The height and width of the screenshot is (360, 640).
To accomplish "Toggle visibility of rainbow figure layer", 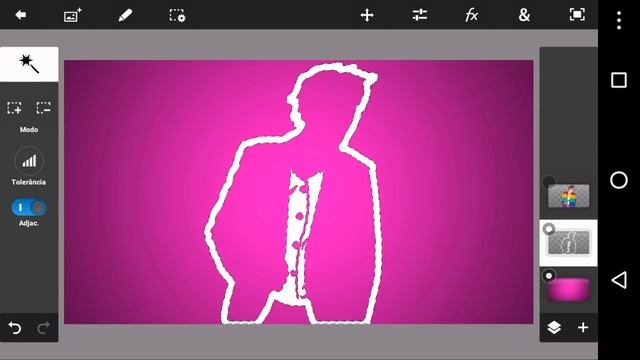I will 549,182.
